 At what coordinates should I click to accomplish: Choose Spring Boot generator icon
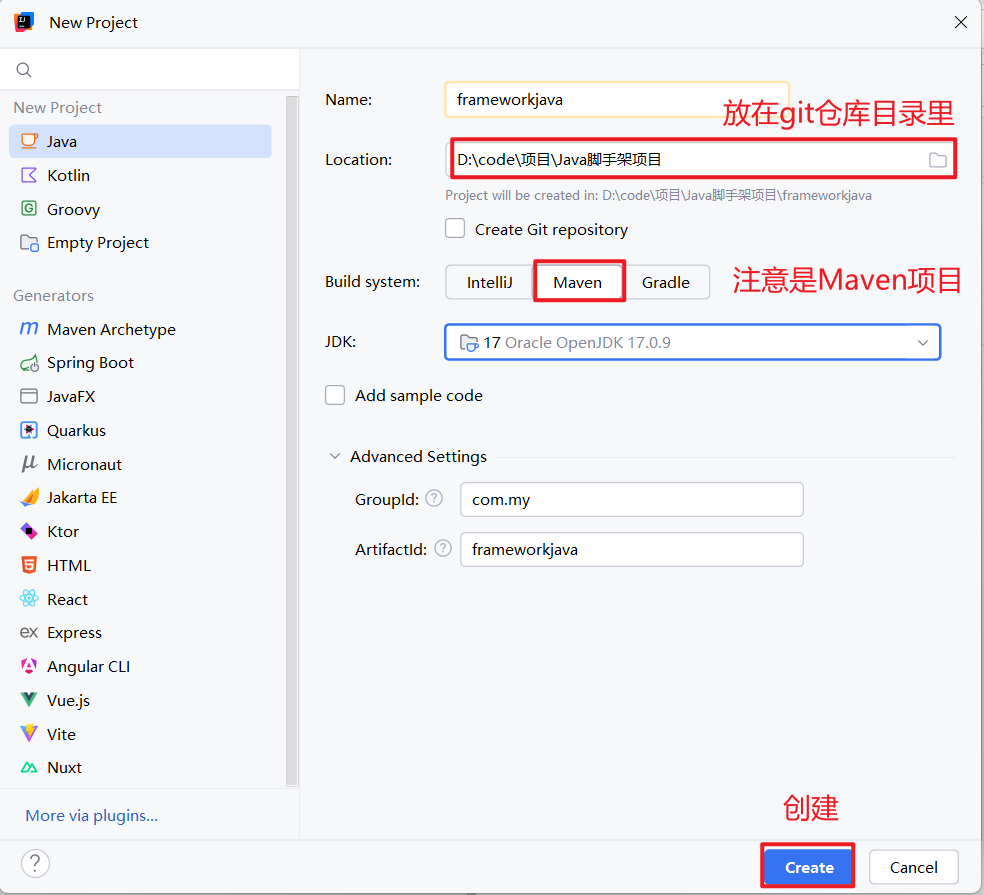(29, 363)
